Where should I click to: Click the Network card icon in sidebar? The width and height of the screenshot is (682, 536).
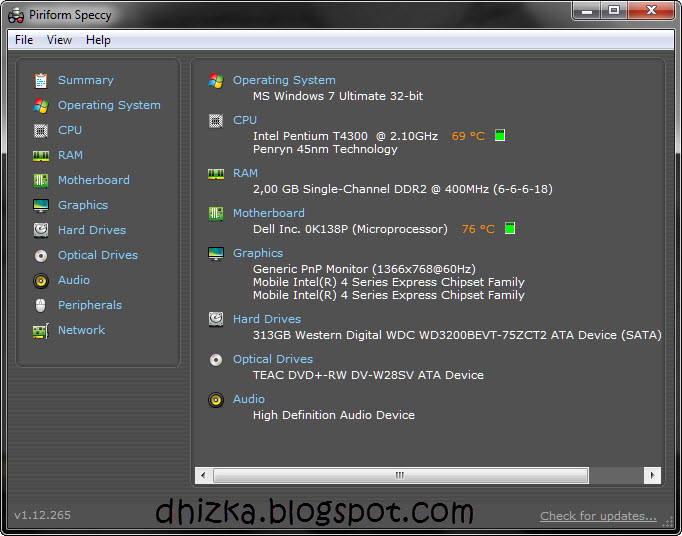(41, 331)
